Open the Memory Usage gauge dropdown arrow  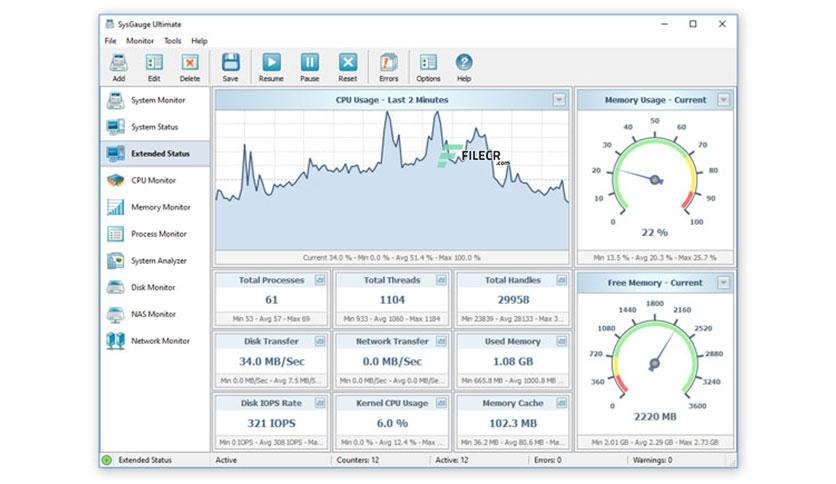[x=724, y=100]
